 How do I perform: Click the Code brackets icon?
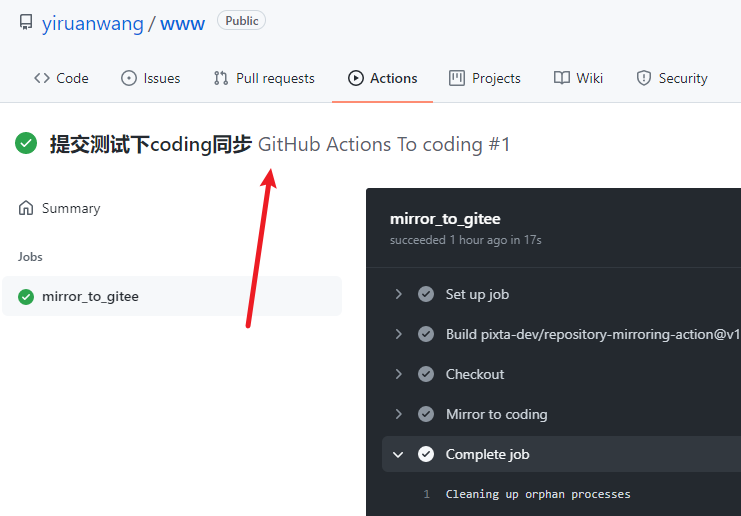(42, 78)
